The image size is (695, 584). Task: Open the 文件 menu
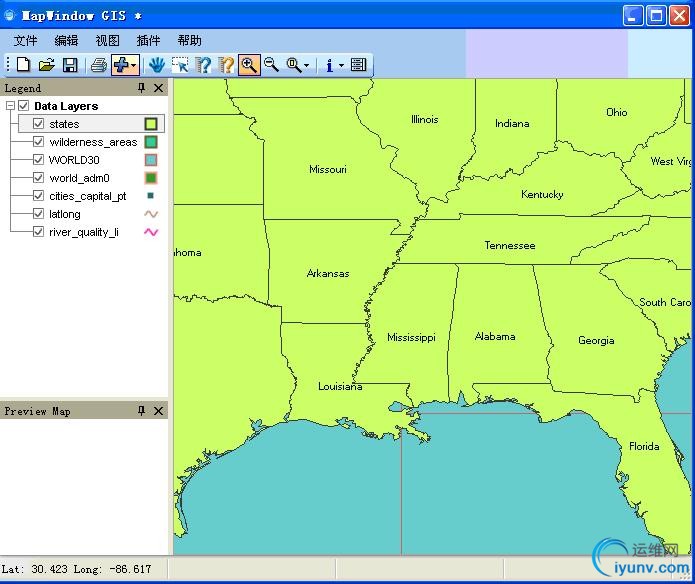tap(26, 41)
